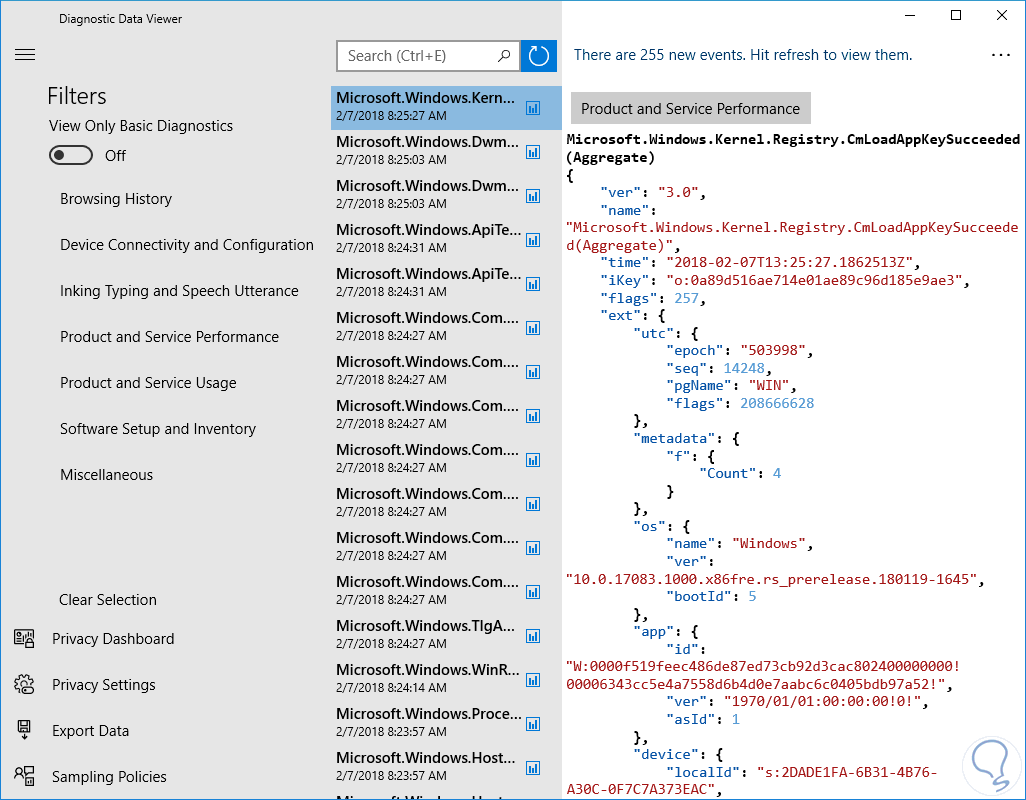Choose Inking Typing and Speech Utterance filter
Screen dimensions: 1026x800
[179, 291]
